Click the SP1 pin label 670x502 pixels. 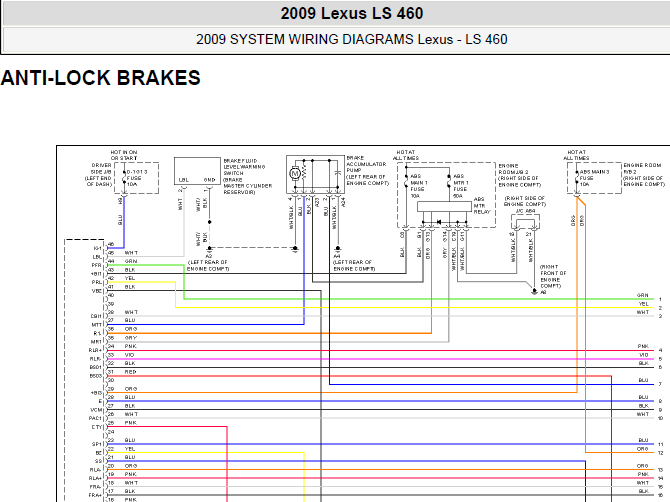coord(97,444)
